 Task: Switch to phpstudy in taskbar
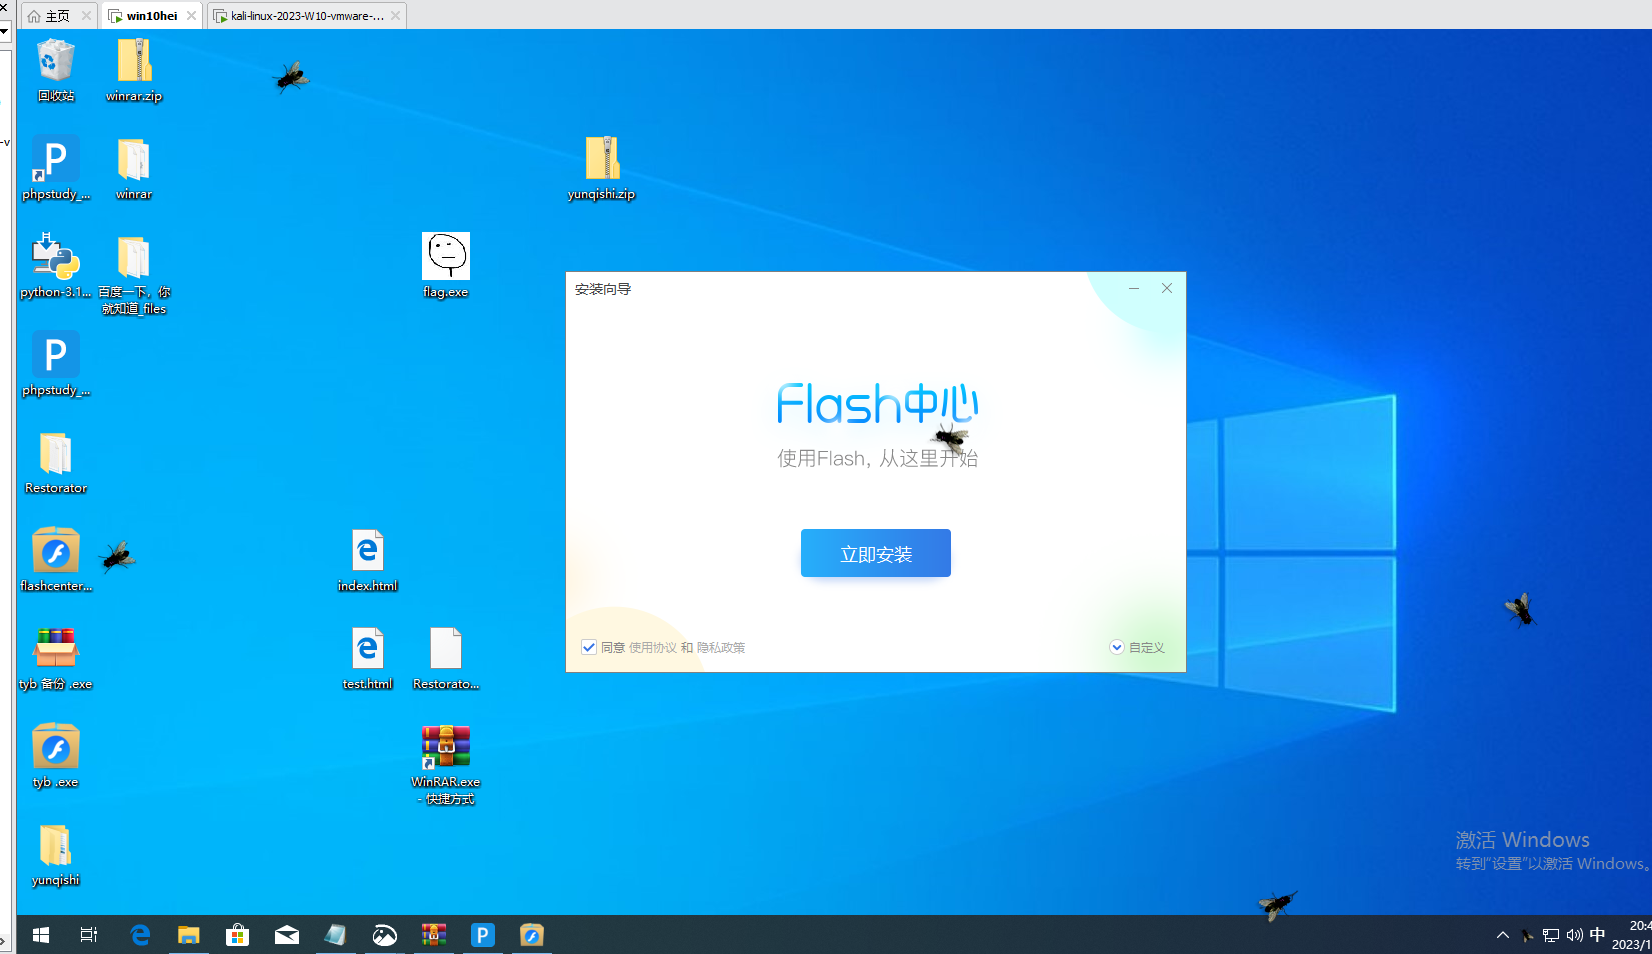pyautogui.click(x=483, y=935)
